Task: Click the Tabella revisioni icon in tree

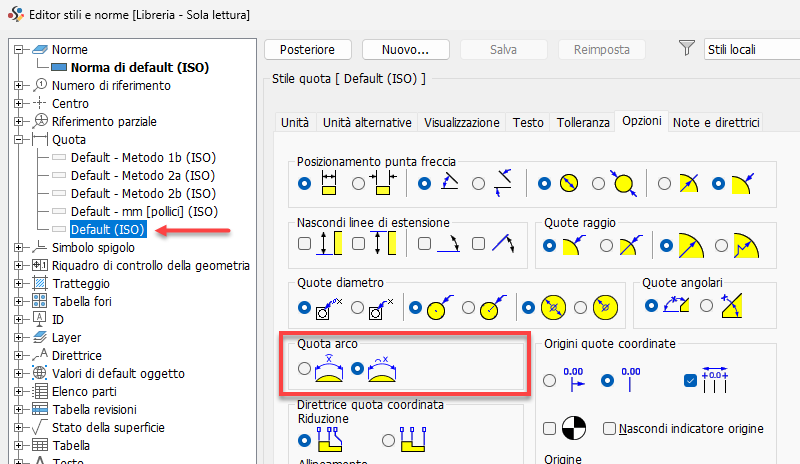Action: click(40, 409)
